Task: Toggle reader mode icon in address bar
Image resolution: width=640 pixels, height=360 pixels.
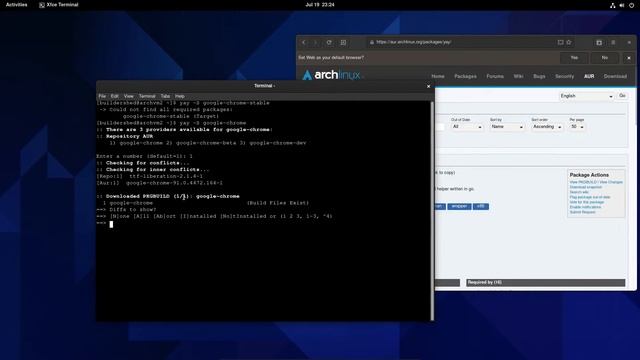Action: 560,42
